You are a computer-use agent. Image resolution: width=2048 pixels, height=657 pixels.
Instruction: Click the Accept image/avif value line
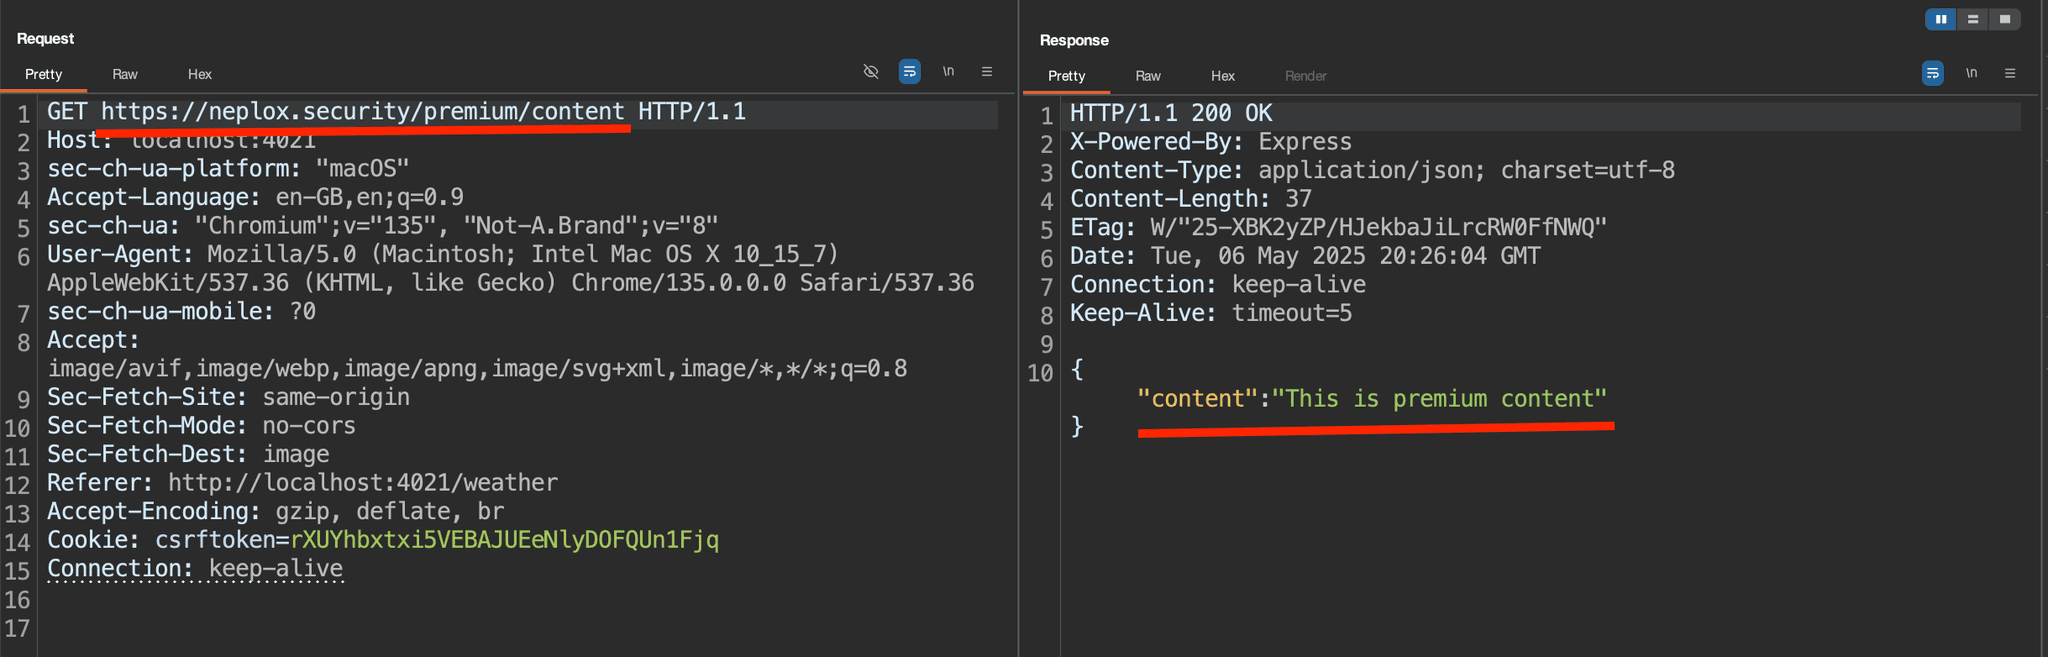coord(477,368)
